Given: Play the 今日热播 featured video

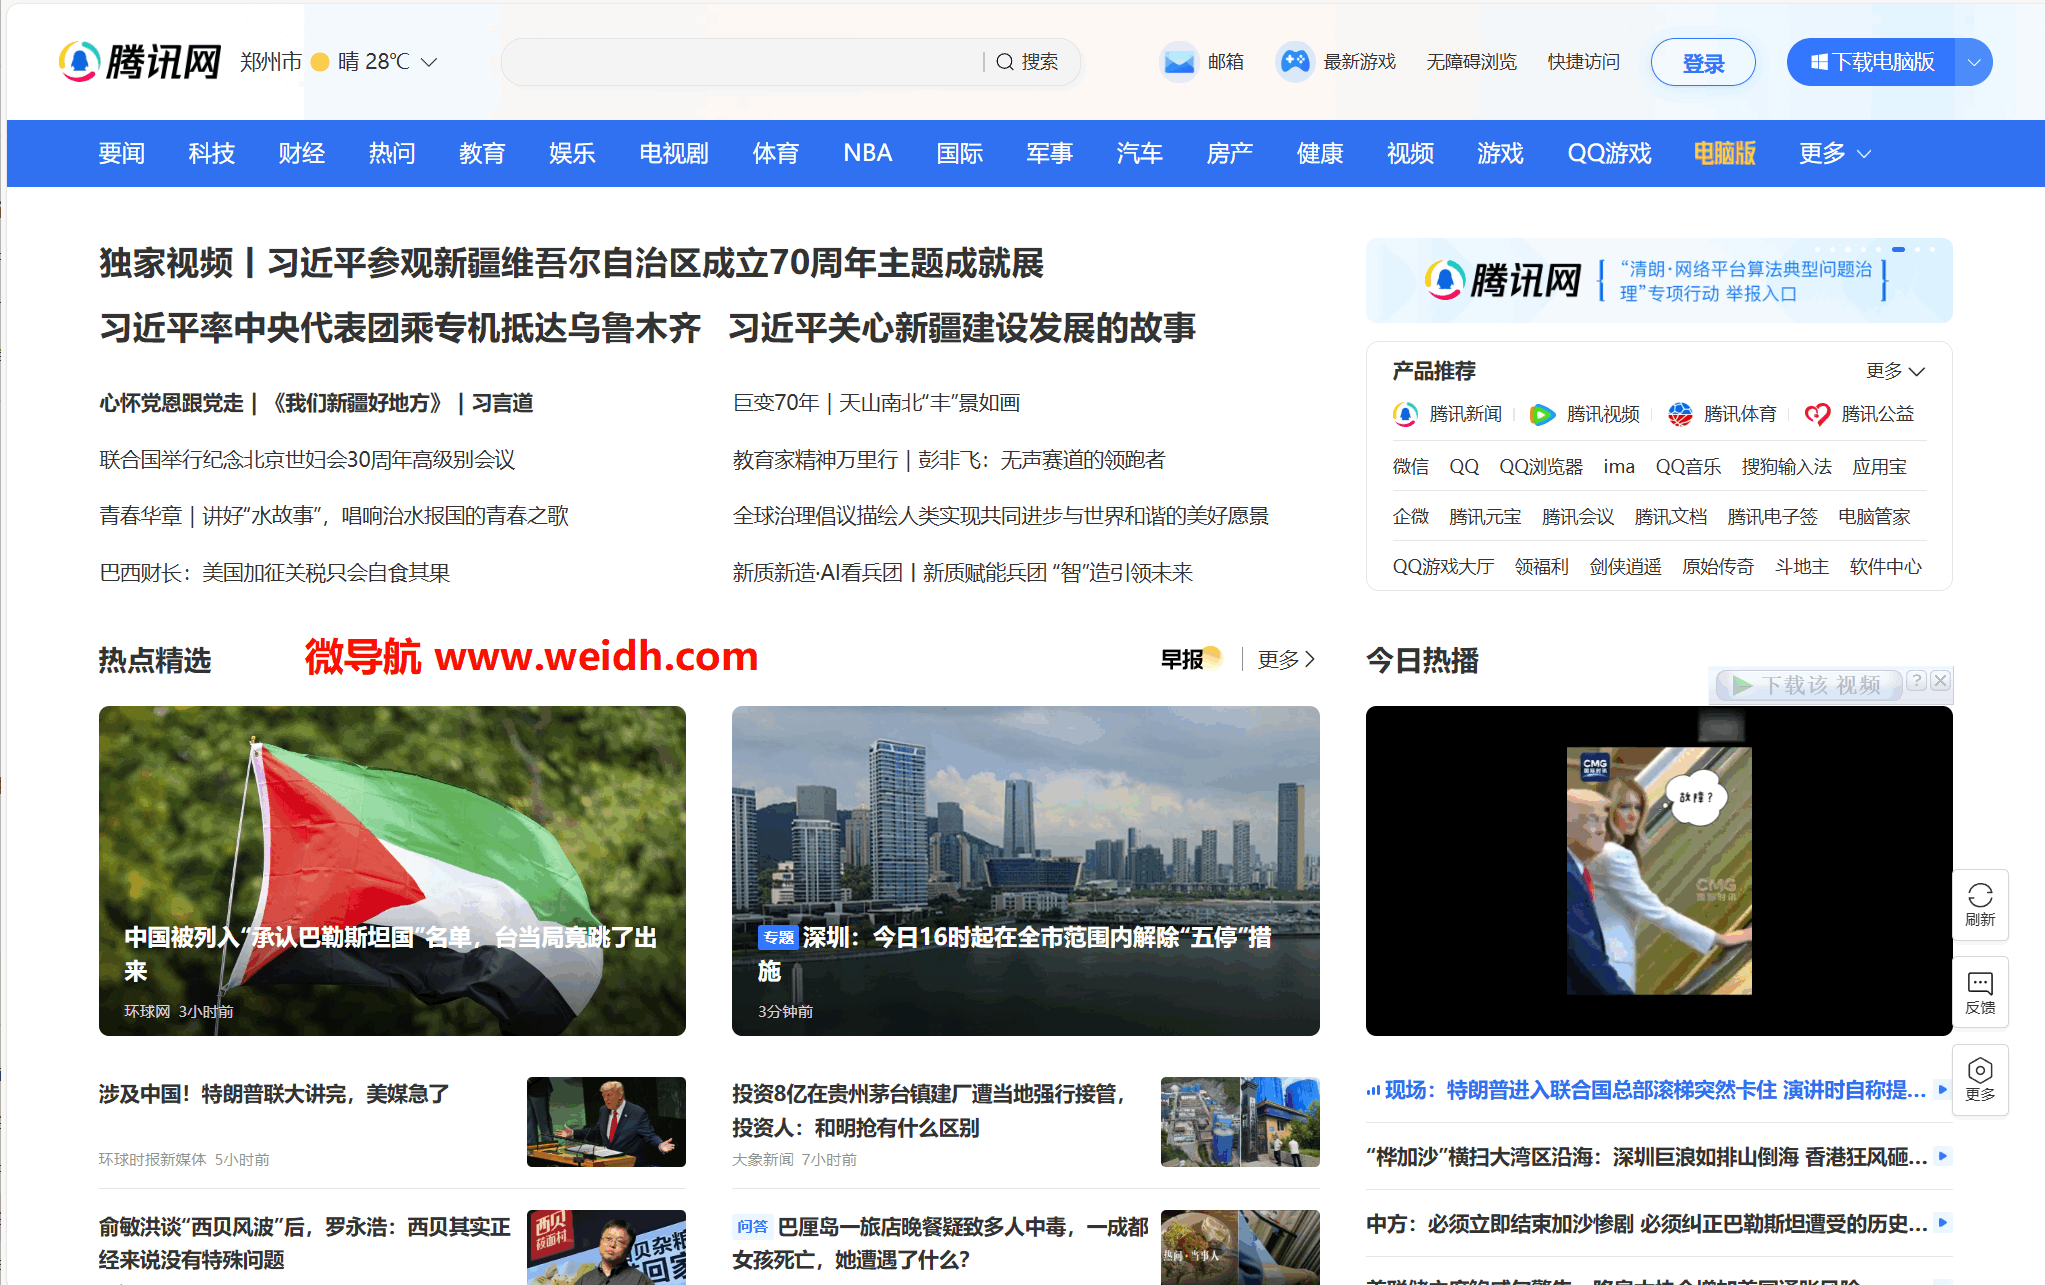Looking at the screenshot, I should (x=1659, y=871).
